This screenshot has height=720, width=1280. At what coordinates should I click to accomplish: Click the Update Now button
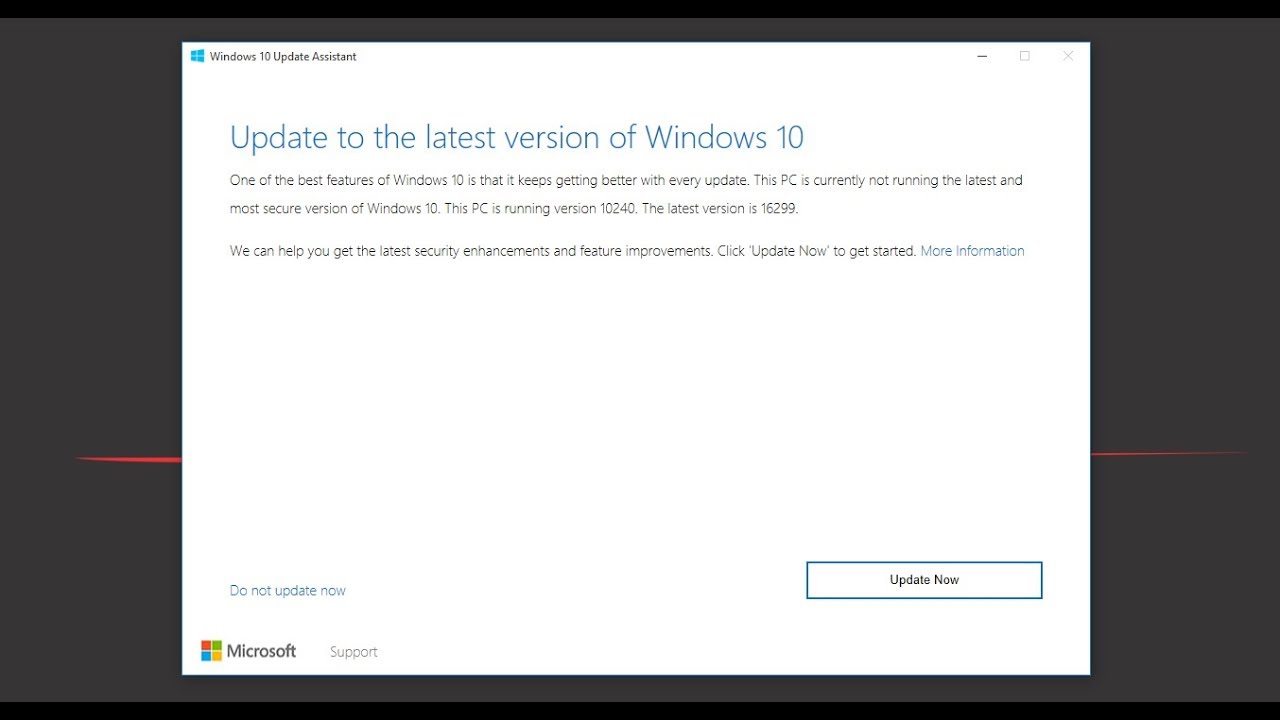tap(924, 580)
